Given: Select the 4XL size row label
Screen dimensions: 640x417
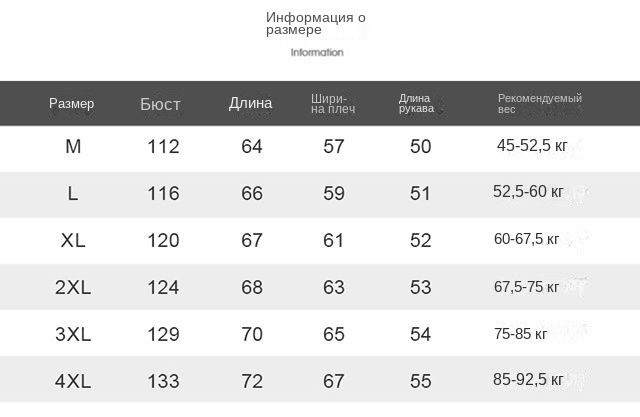Looking at the screenshot, I should pos(73,381).
